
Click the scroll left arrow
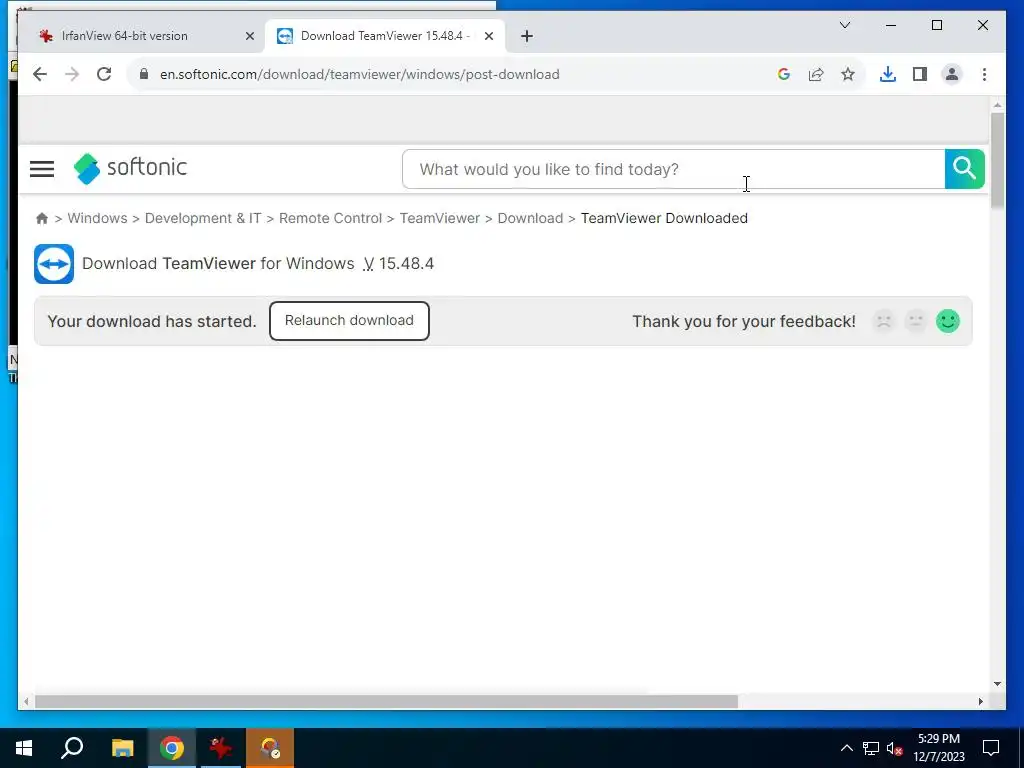point(25,701)
